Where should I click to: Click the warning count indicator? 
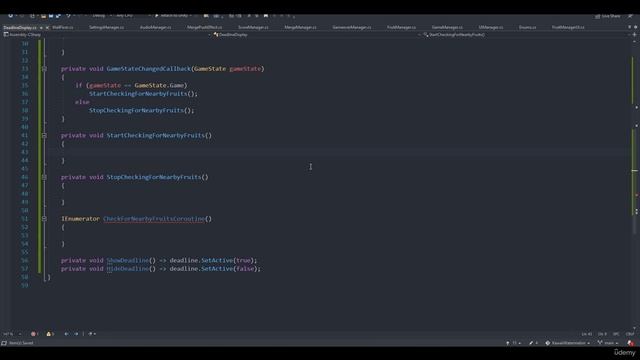click(50, 334)
